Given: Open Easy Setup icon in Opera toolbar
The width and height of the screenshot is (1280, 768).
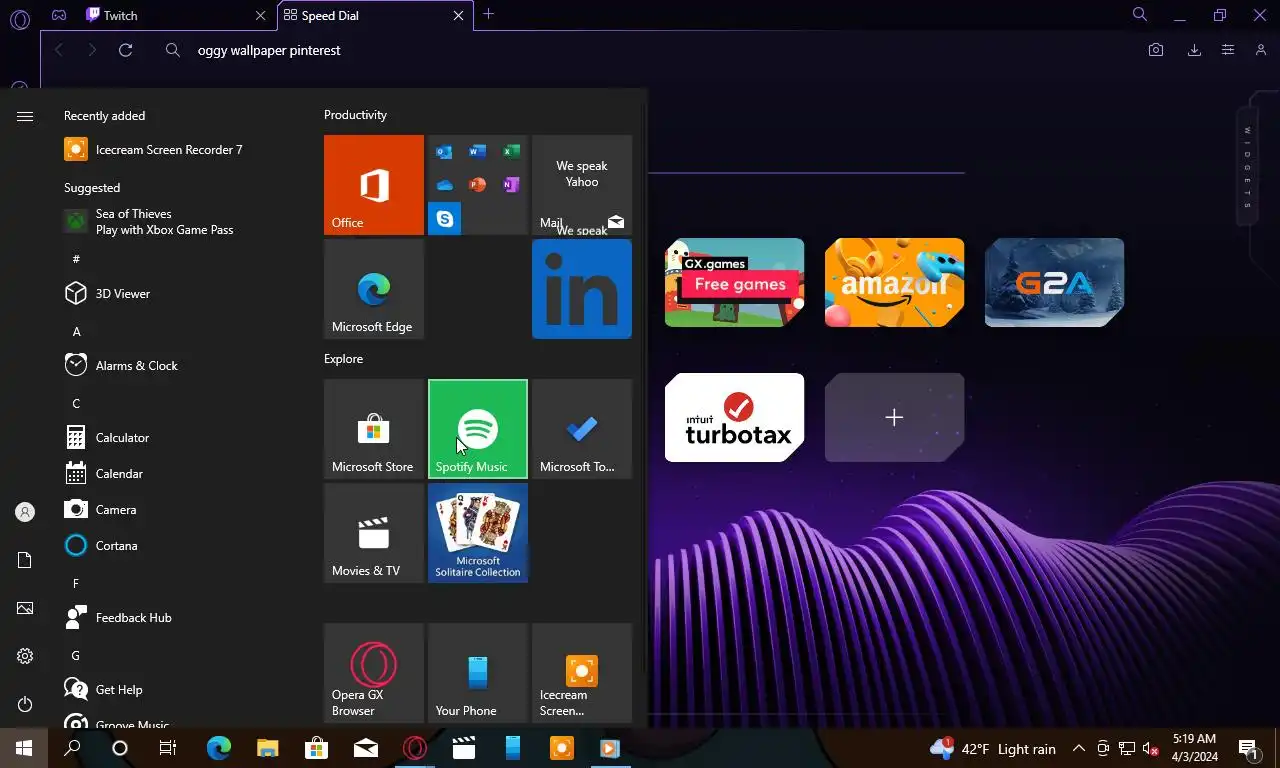Looking at the screenshot, I should 1228,50.
